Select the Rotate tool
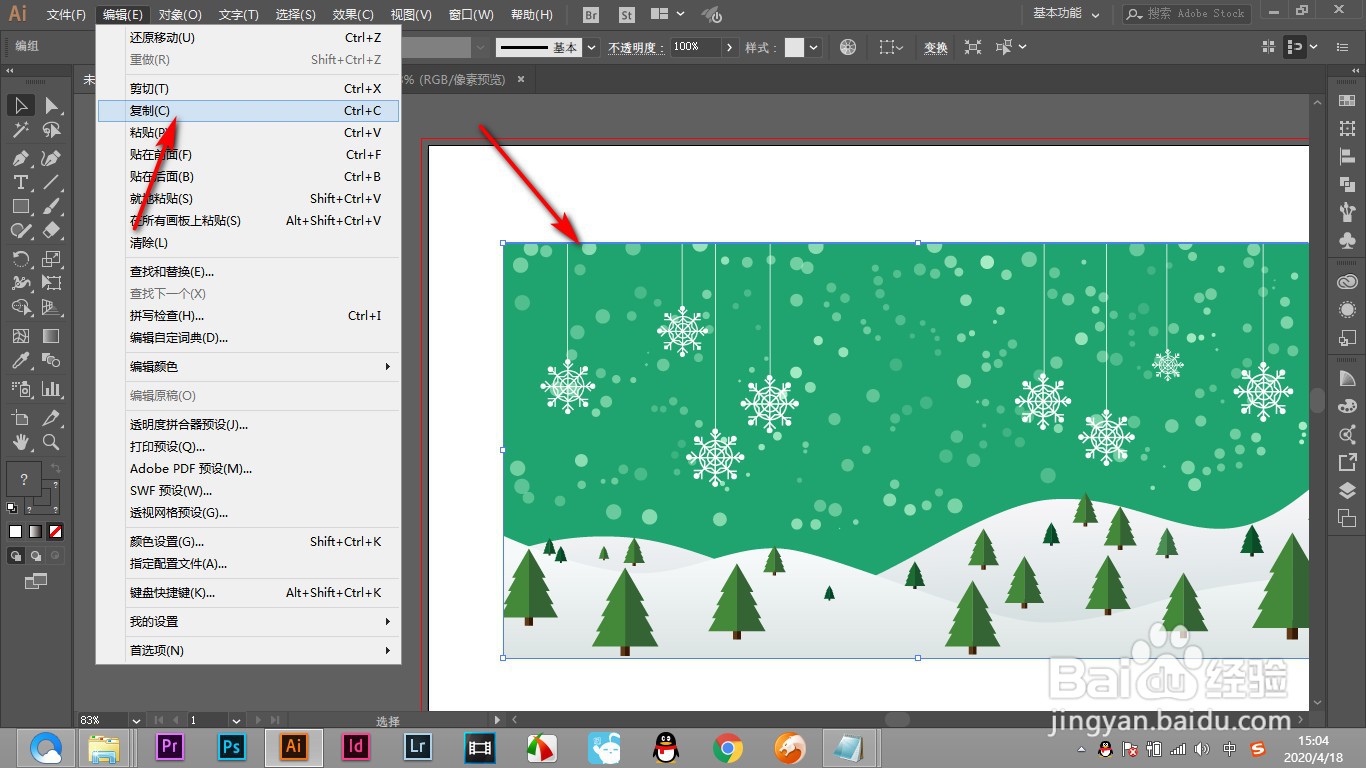The width and height of the screenshot is (1366, 768). tap(20, 258)
